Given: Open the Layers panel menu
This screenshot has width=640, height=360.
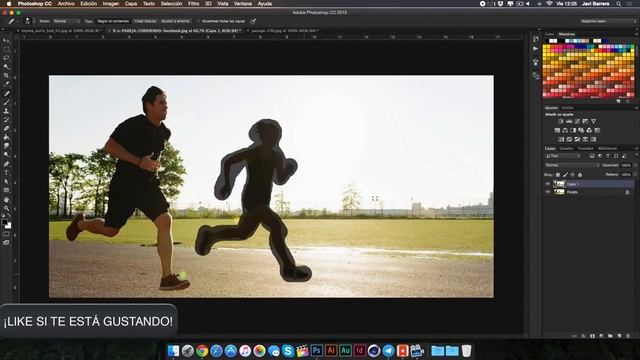Looking at the screenshot, I should (636, 148).
